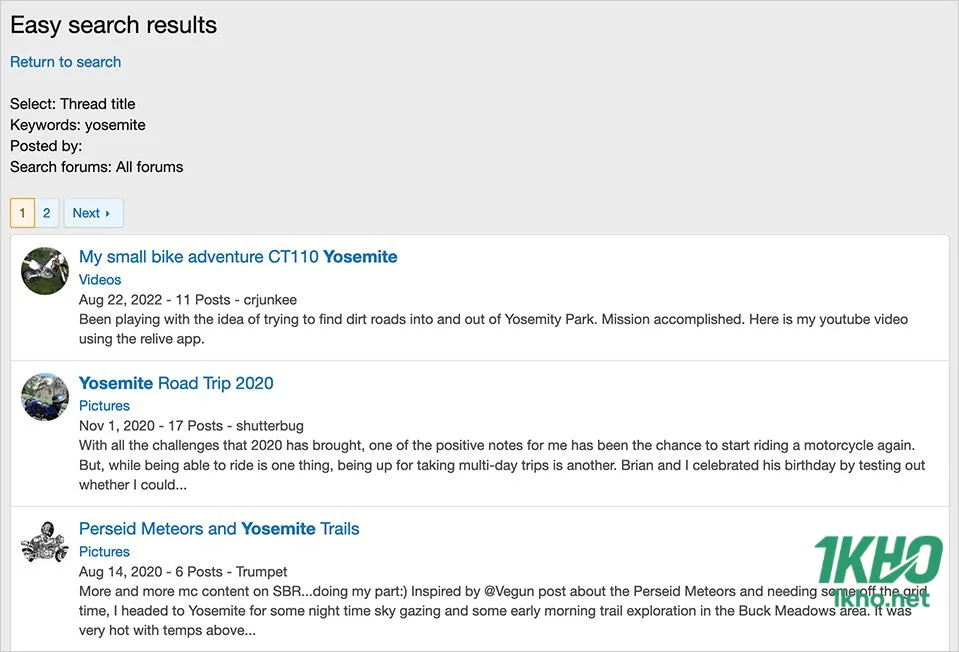Click the "Next" pagination button
The height and width of the screenshot is (652, 959).
(93, 212)
